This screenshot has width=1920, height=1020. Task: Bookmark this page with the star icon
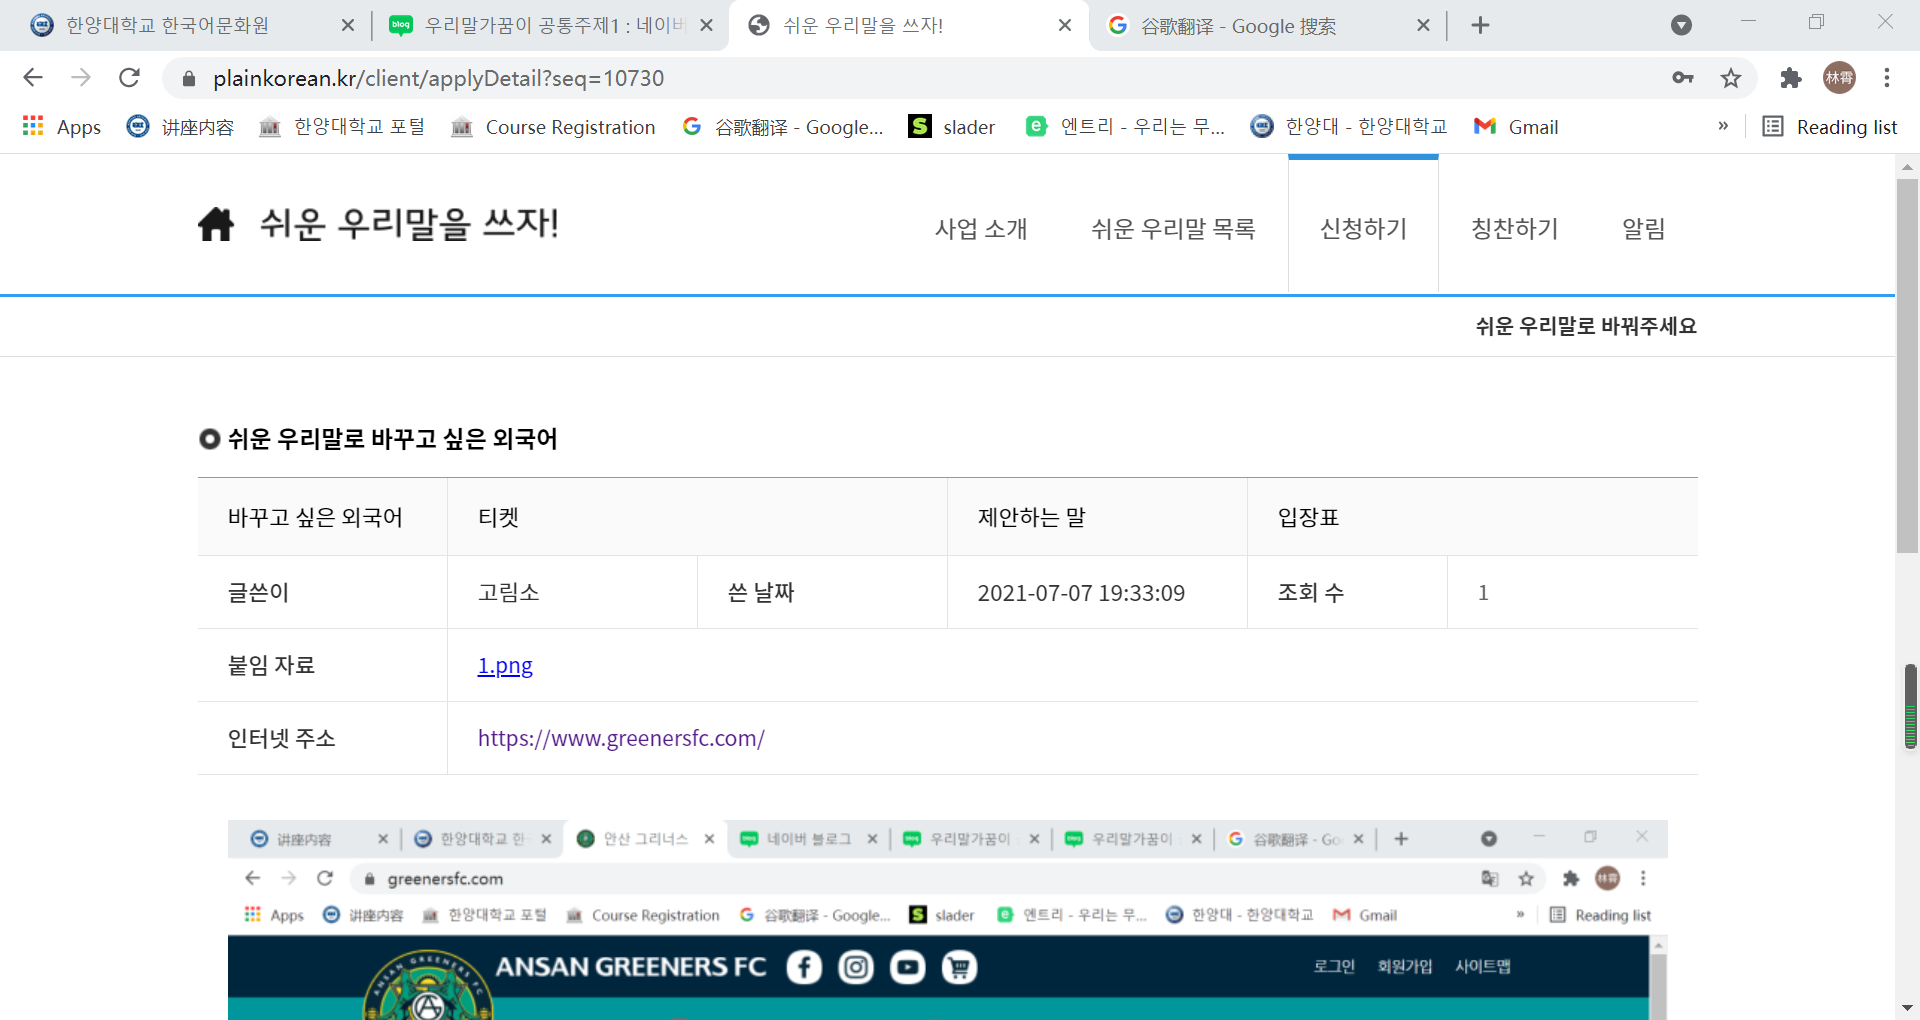[1730, 78]
